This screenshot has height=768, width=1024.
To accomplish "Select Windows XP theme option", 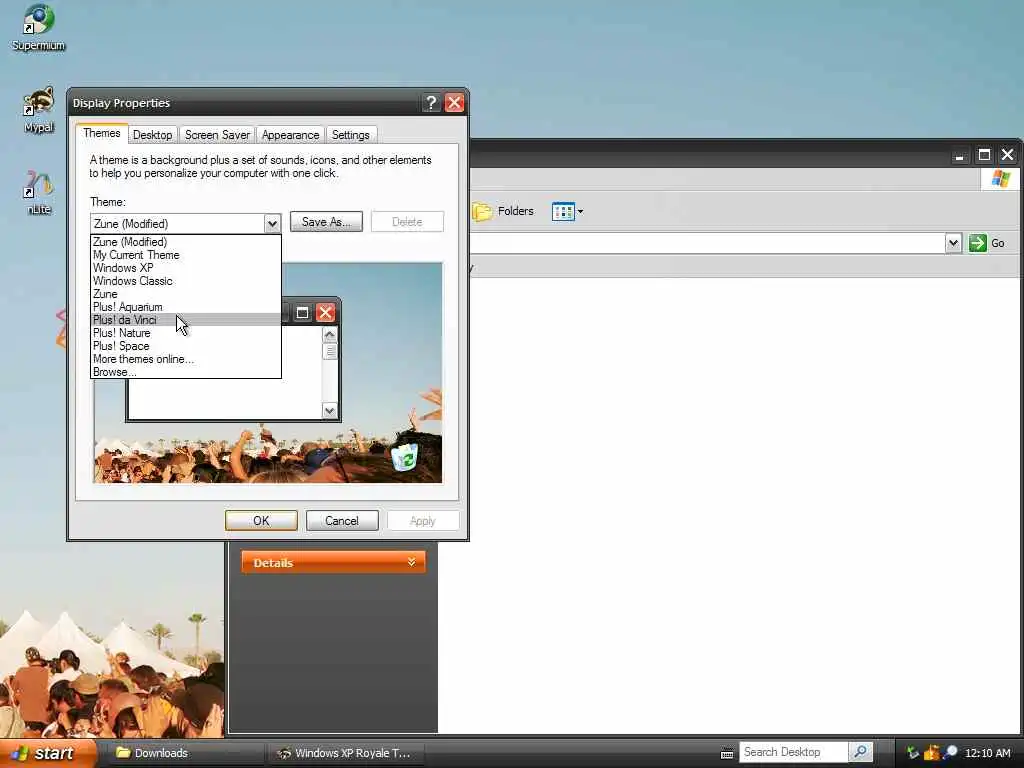I will point(185,268).
